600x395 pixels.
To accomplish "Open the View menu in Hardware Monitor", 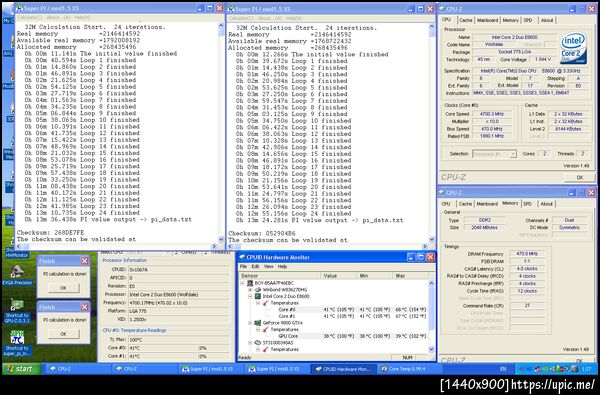I will [x=269, y=266].
